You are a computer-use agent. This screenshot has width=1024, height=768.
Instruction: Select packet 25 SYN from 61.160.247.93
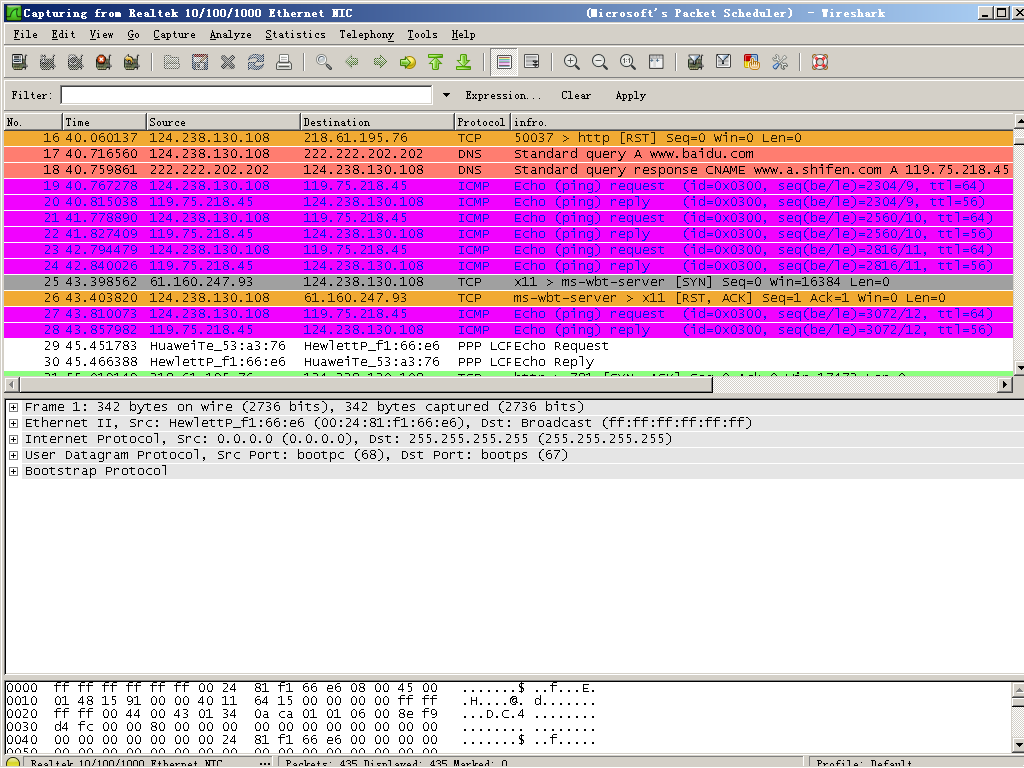[508, 282]
